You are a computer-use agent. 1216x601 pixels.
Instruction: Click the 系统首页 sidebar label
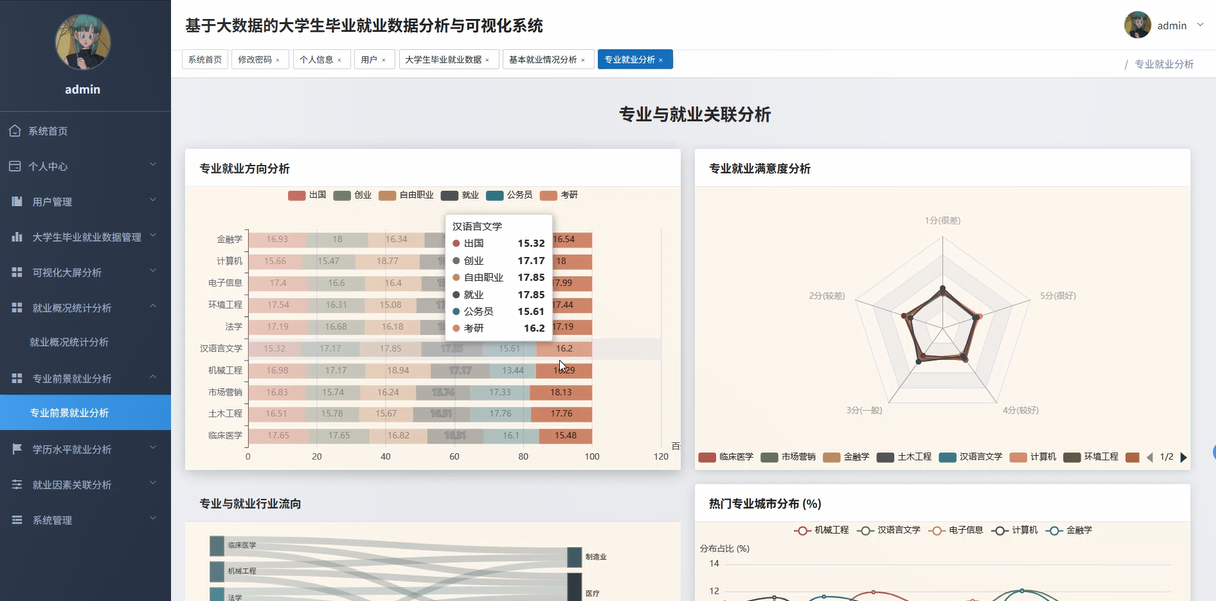click(48, 131)
